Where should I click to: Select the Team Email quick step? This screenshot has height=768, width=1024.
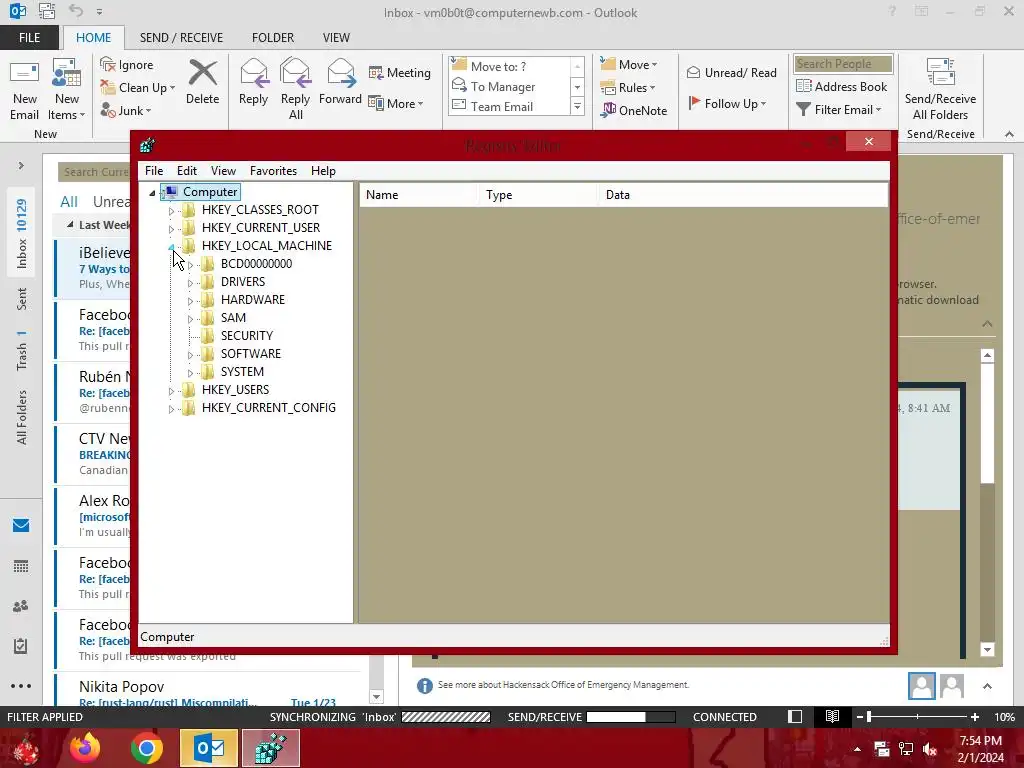[x=502, y=106]
